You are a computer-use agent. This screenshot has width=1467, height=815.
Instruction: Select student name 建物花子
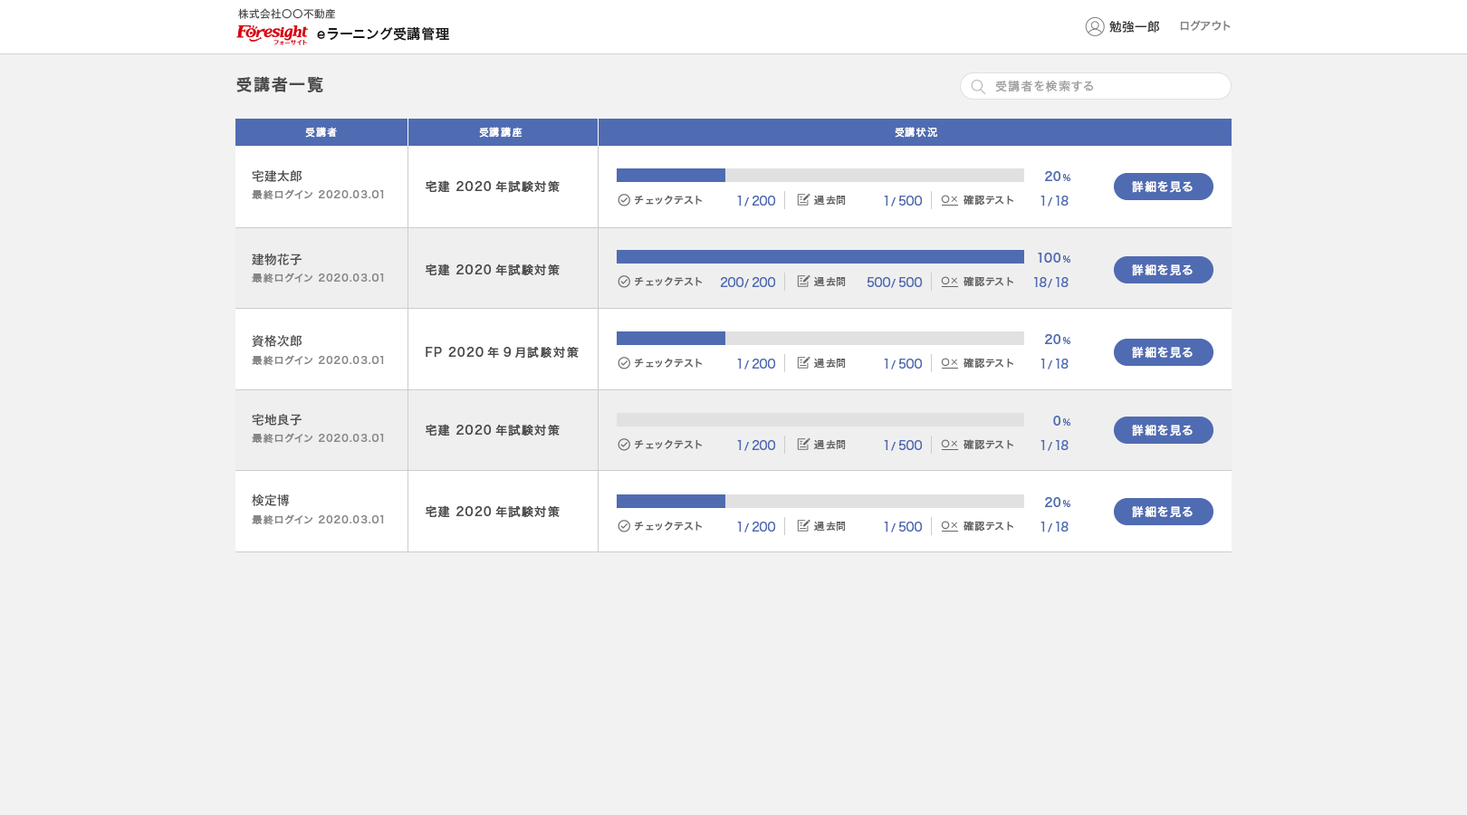click(277, 259)
